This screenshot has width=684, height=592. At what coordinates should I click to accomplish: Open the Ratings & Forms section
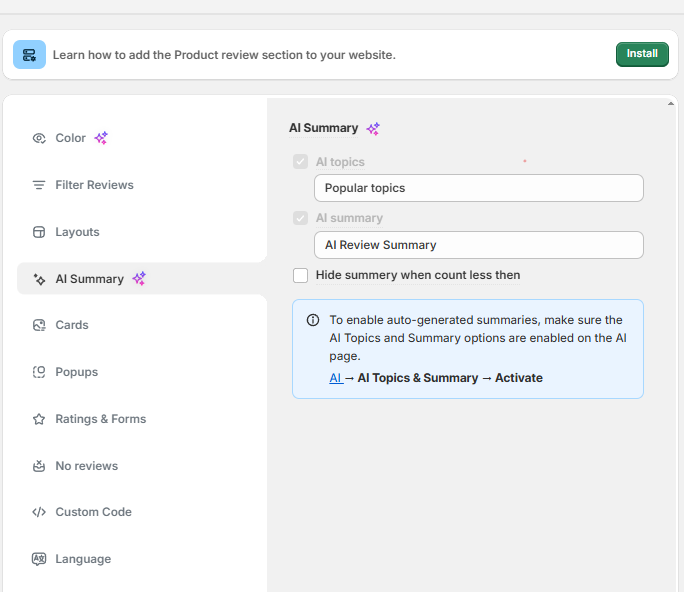100,419
